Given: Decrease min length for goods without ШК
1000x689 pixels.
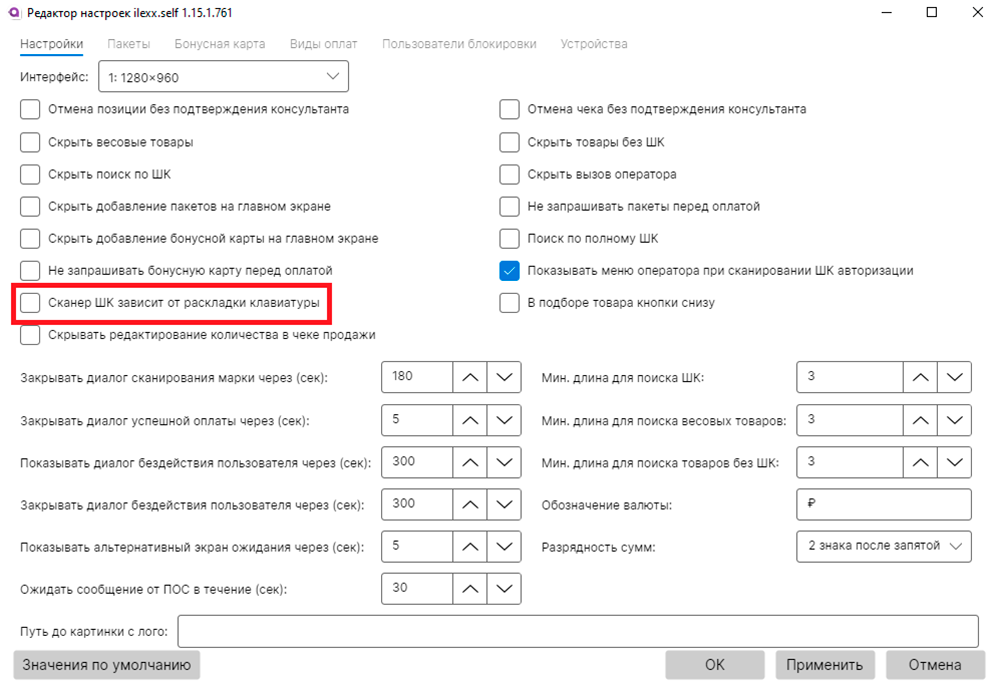Looking at the screenshot, I should point(954,462).
